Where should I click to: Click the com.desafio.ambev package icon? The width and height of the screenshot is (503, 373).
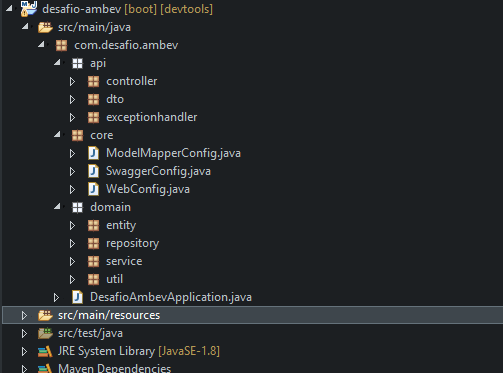pos(61,45)
